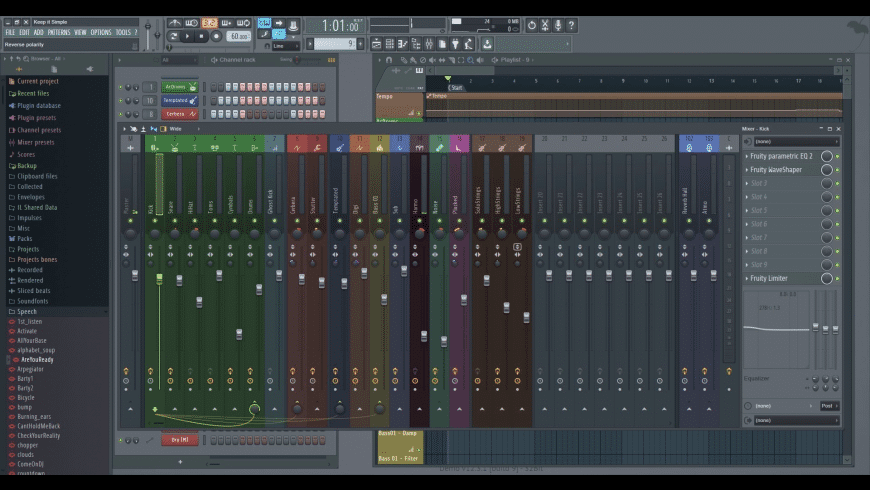
Task: Open the PATTERNS menu
Action: tap(59, 32)
